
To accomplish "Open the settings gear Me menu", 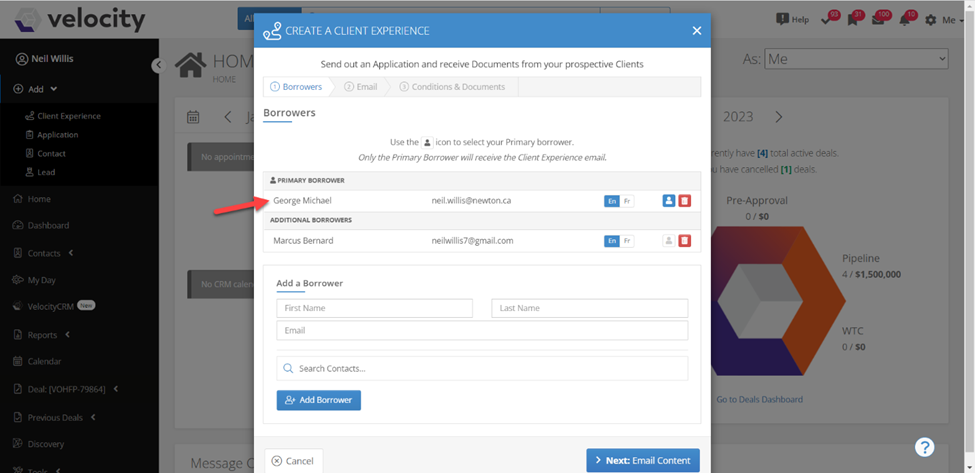I will (944, 20).
